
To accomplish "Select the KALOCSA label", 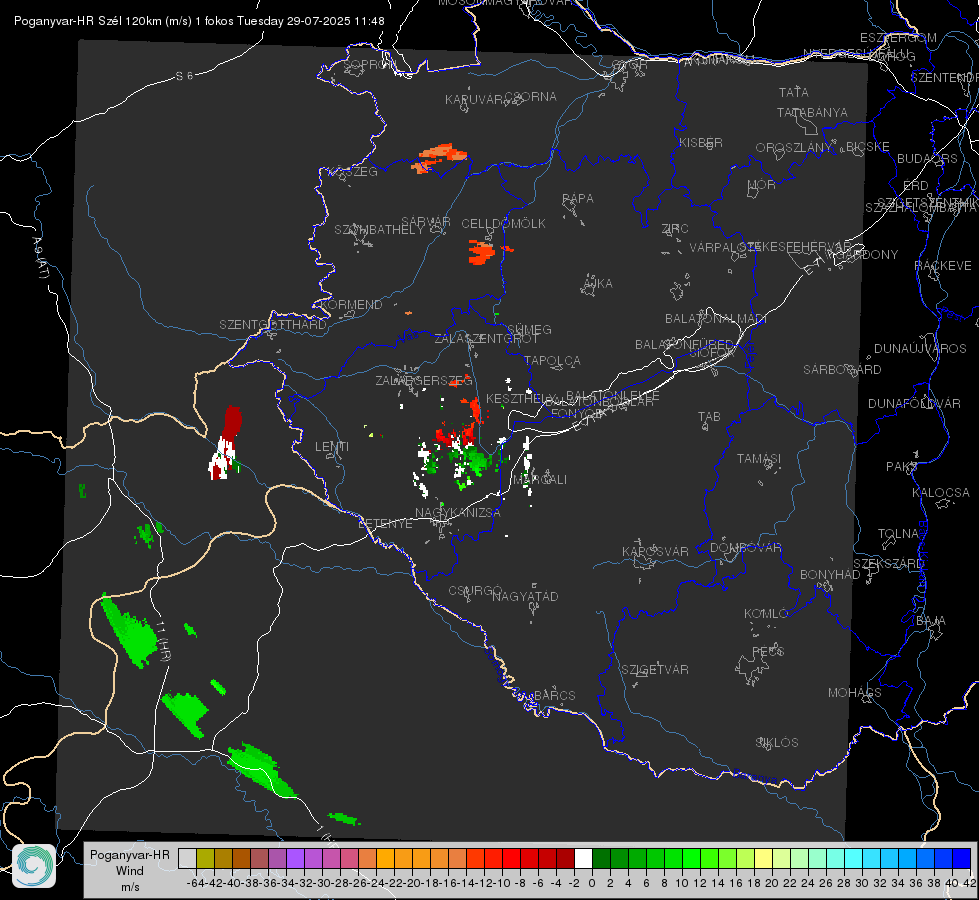I will click(941, 493).
